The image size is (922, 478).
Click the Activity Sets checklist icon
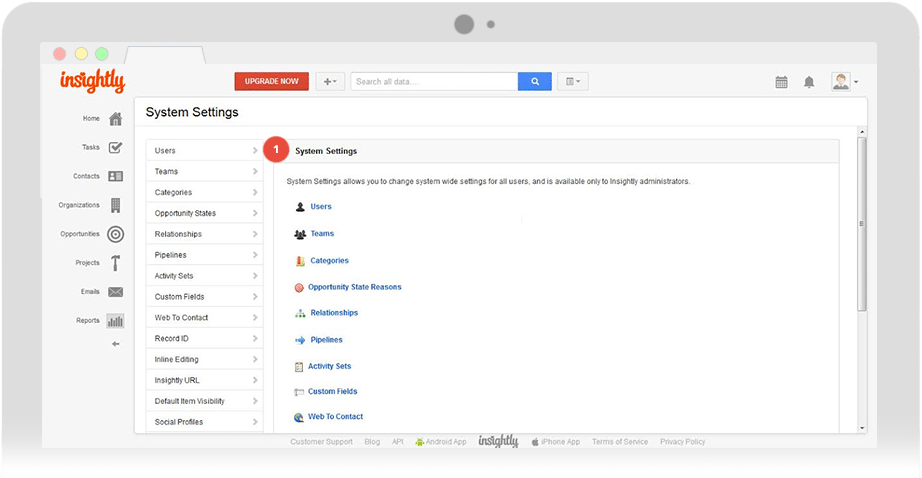(x=299, y=367)
